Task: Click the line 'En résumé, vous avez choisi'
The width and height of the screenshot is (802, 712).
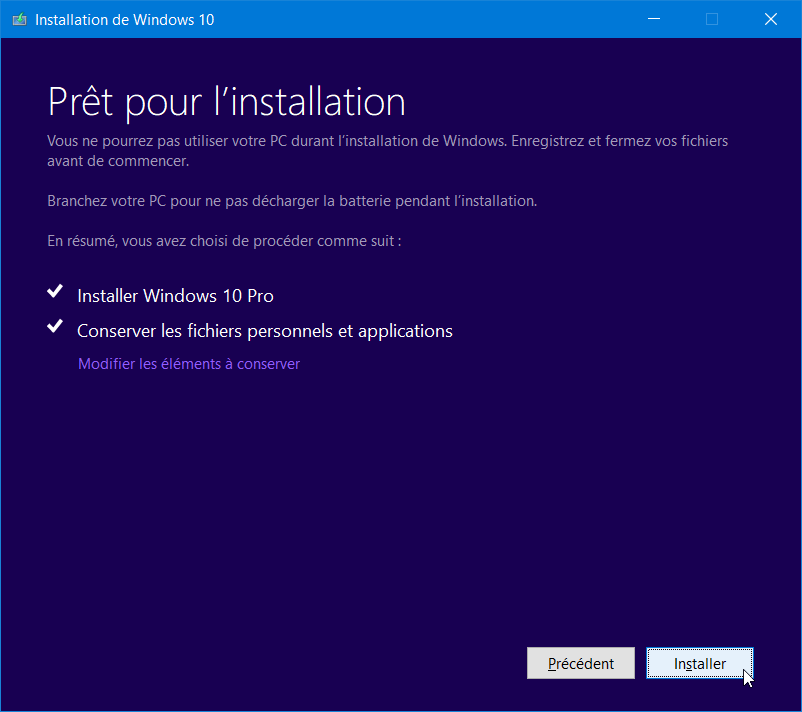Action: pos(224,241)
